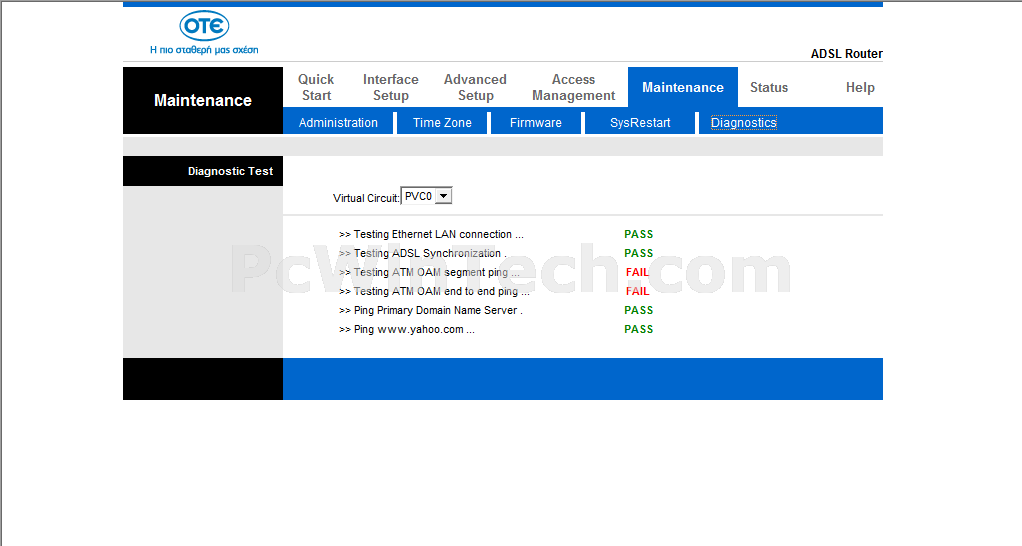Image resolution: width=1022 pixels, height=546 pixels.
Task: Select the Maintenance tab
Action: 682,87
